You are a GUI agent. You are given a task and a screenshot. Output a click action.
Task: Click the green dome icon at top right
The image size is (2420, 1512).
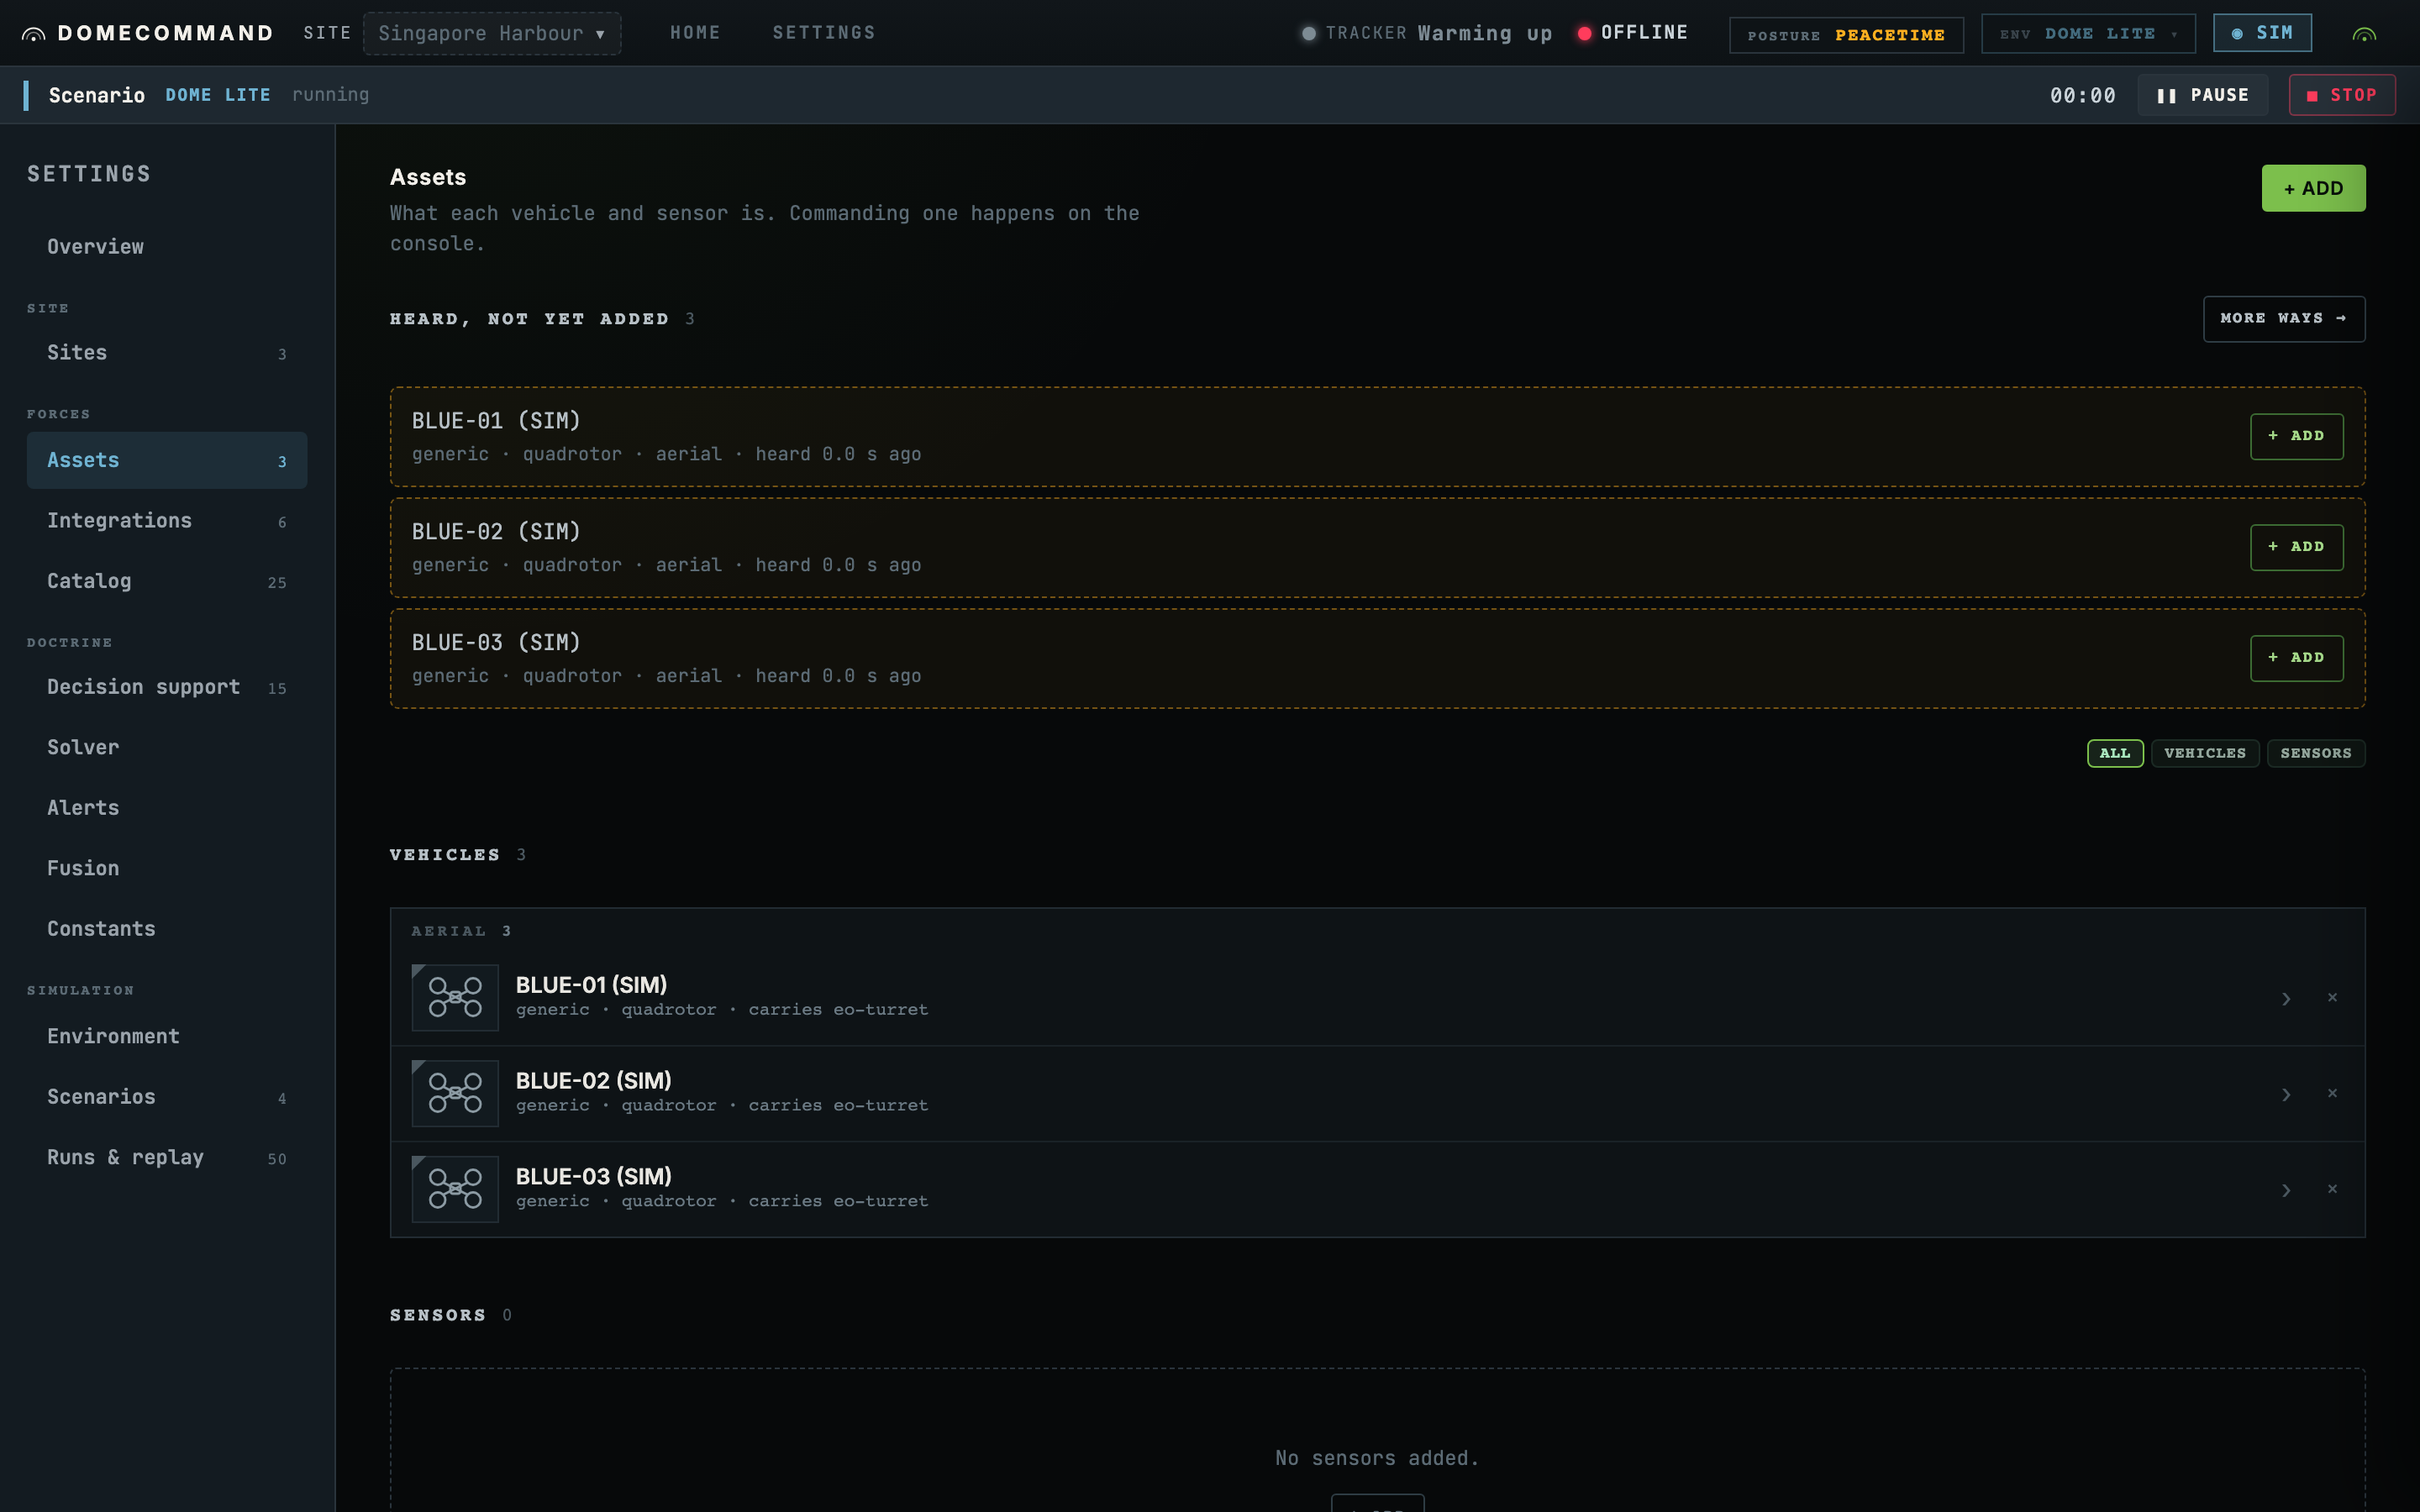click(x=2364, y=34)
